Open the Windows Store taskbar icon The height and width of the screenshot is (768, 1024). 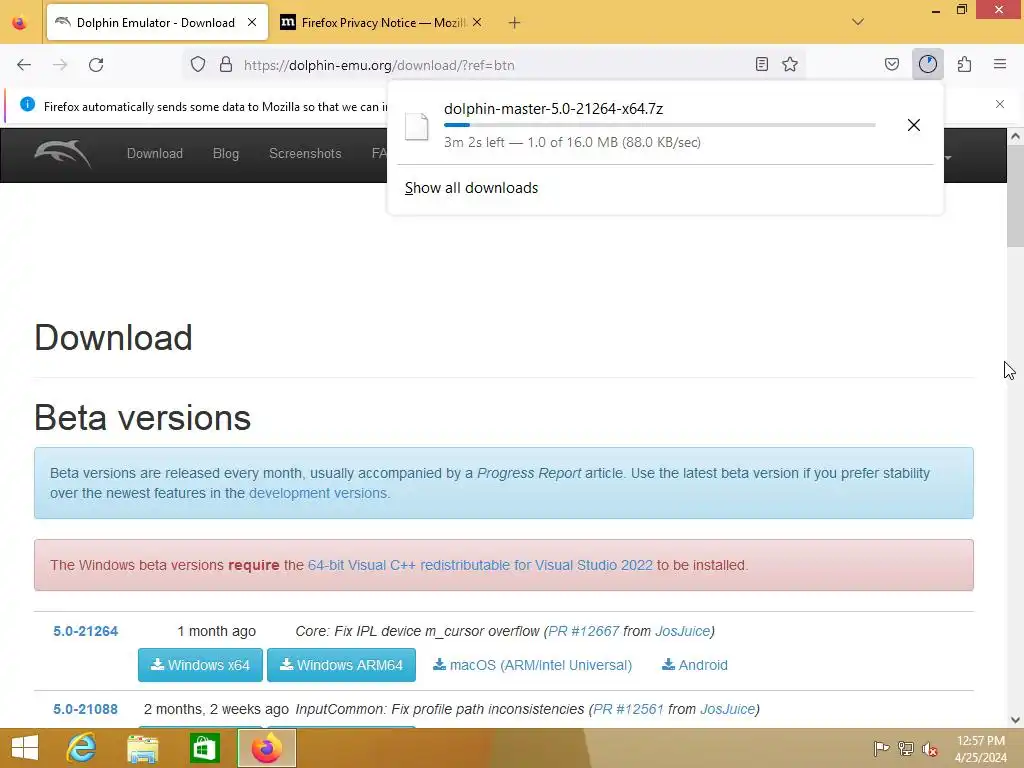[204, 748]
